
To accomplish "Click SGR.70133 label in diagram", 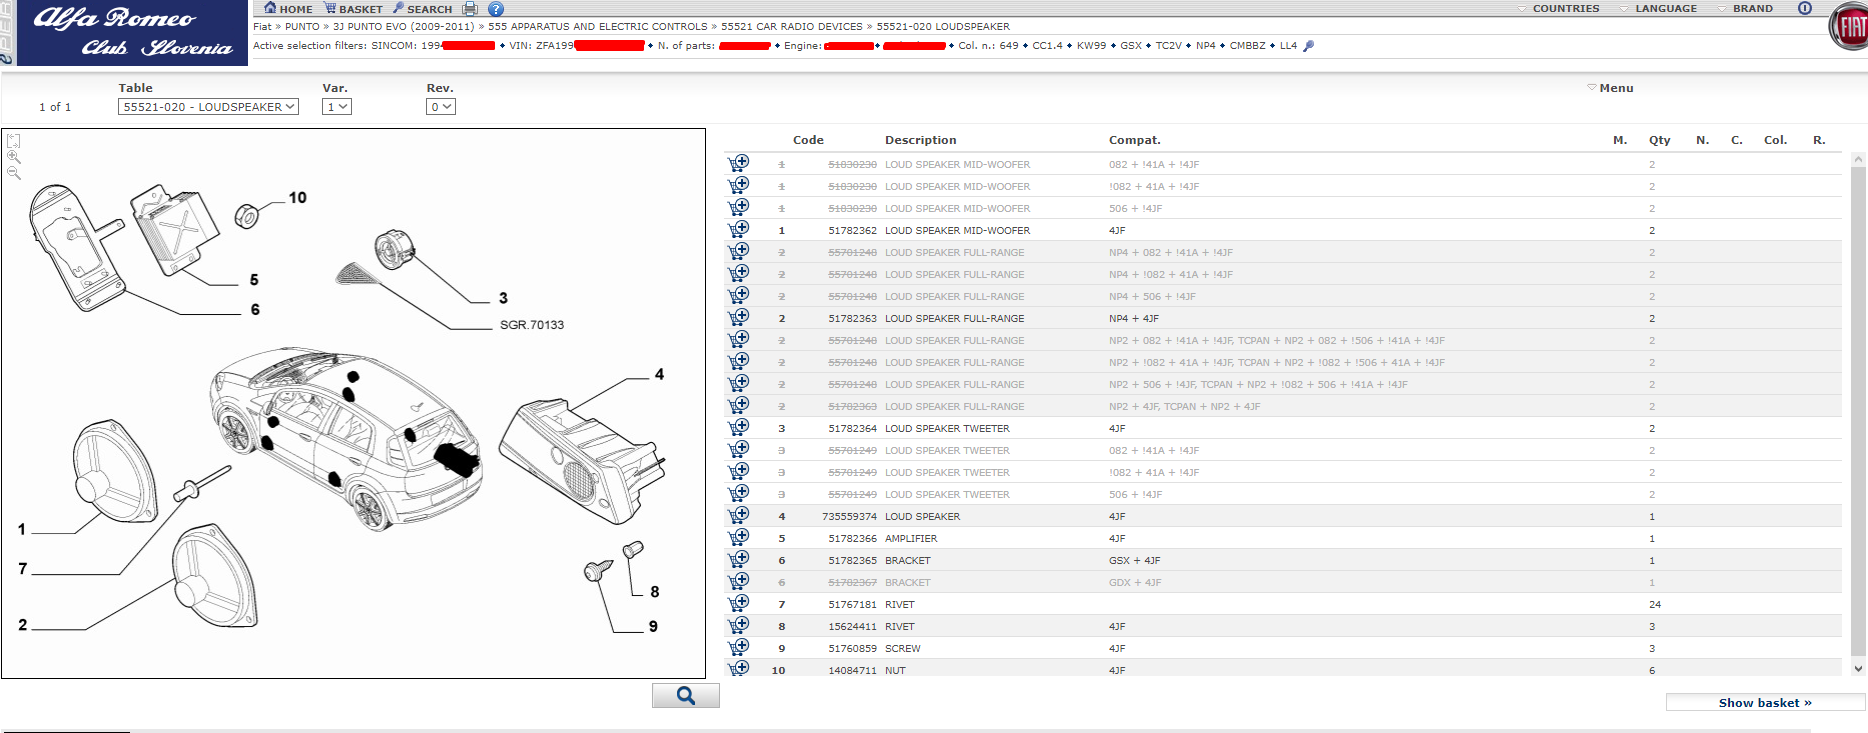I will (532, 325).
